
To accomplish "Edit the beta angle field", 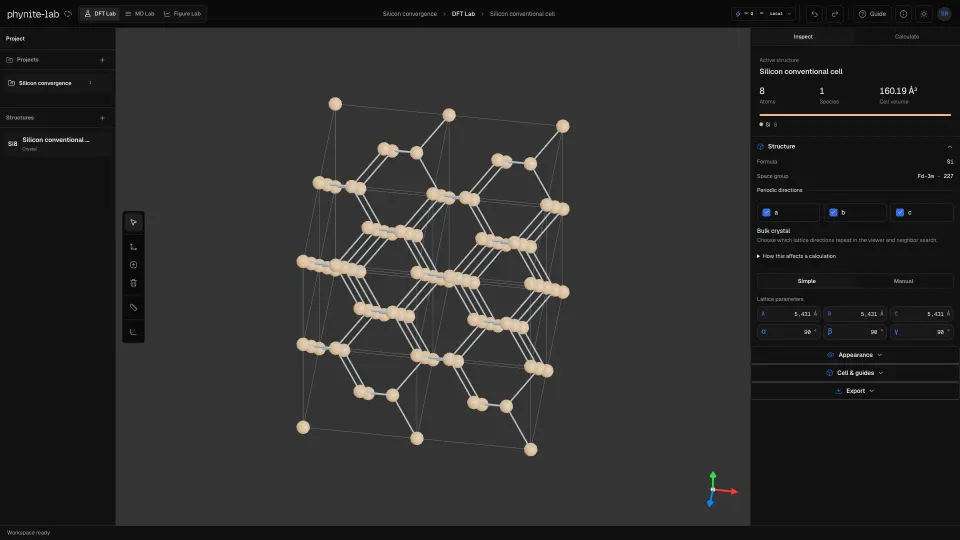I will coord(855,332).
